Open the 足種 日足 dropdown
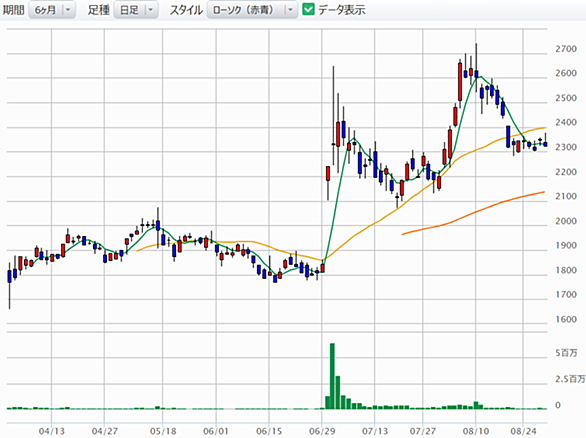The image size is (586, 438). click(x=136, y=10)
